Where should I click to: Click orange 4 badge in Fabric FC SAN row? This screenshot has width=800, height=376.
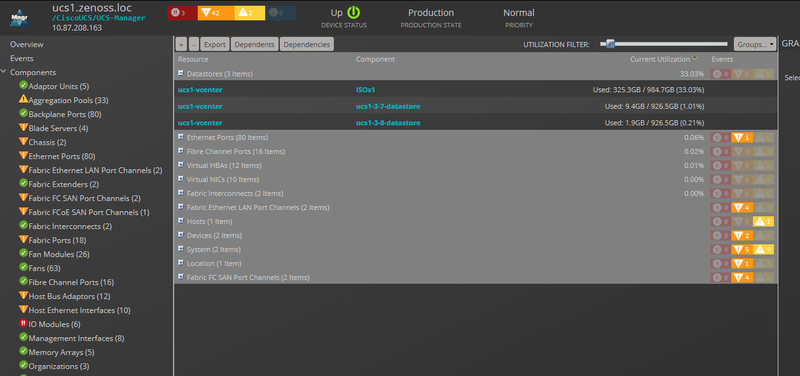742,278
